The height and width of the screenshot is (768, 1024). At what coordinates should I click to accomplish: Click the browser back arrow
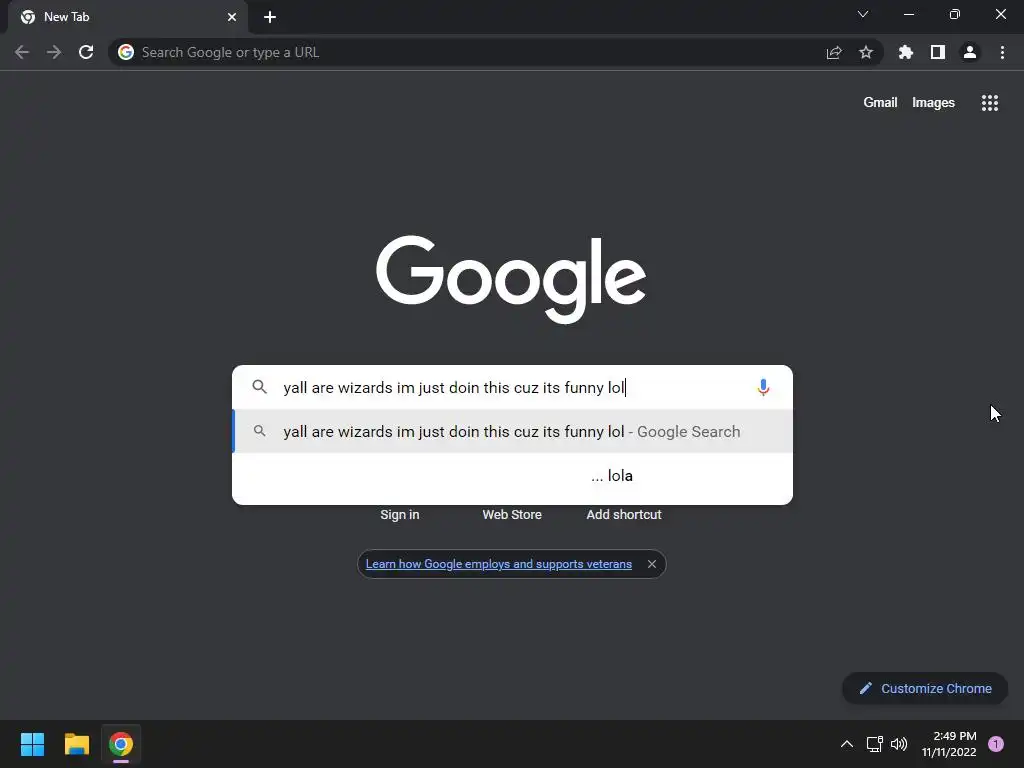tap(22, 52)
